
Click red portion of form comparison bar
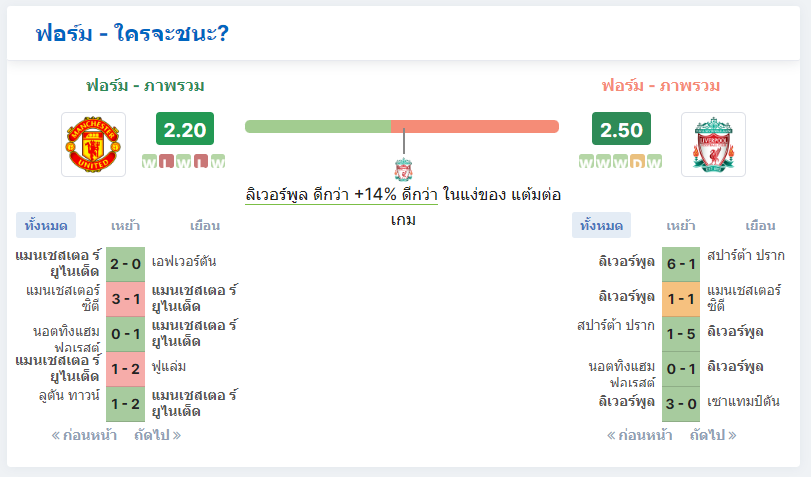(x=475, y=126)
